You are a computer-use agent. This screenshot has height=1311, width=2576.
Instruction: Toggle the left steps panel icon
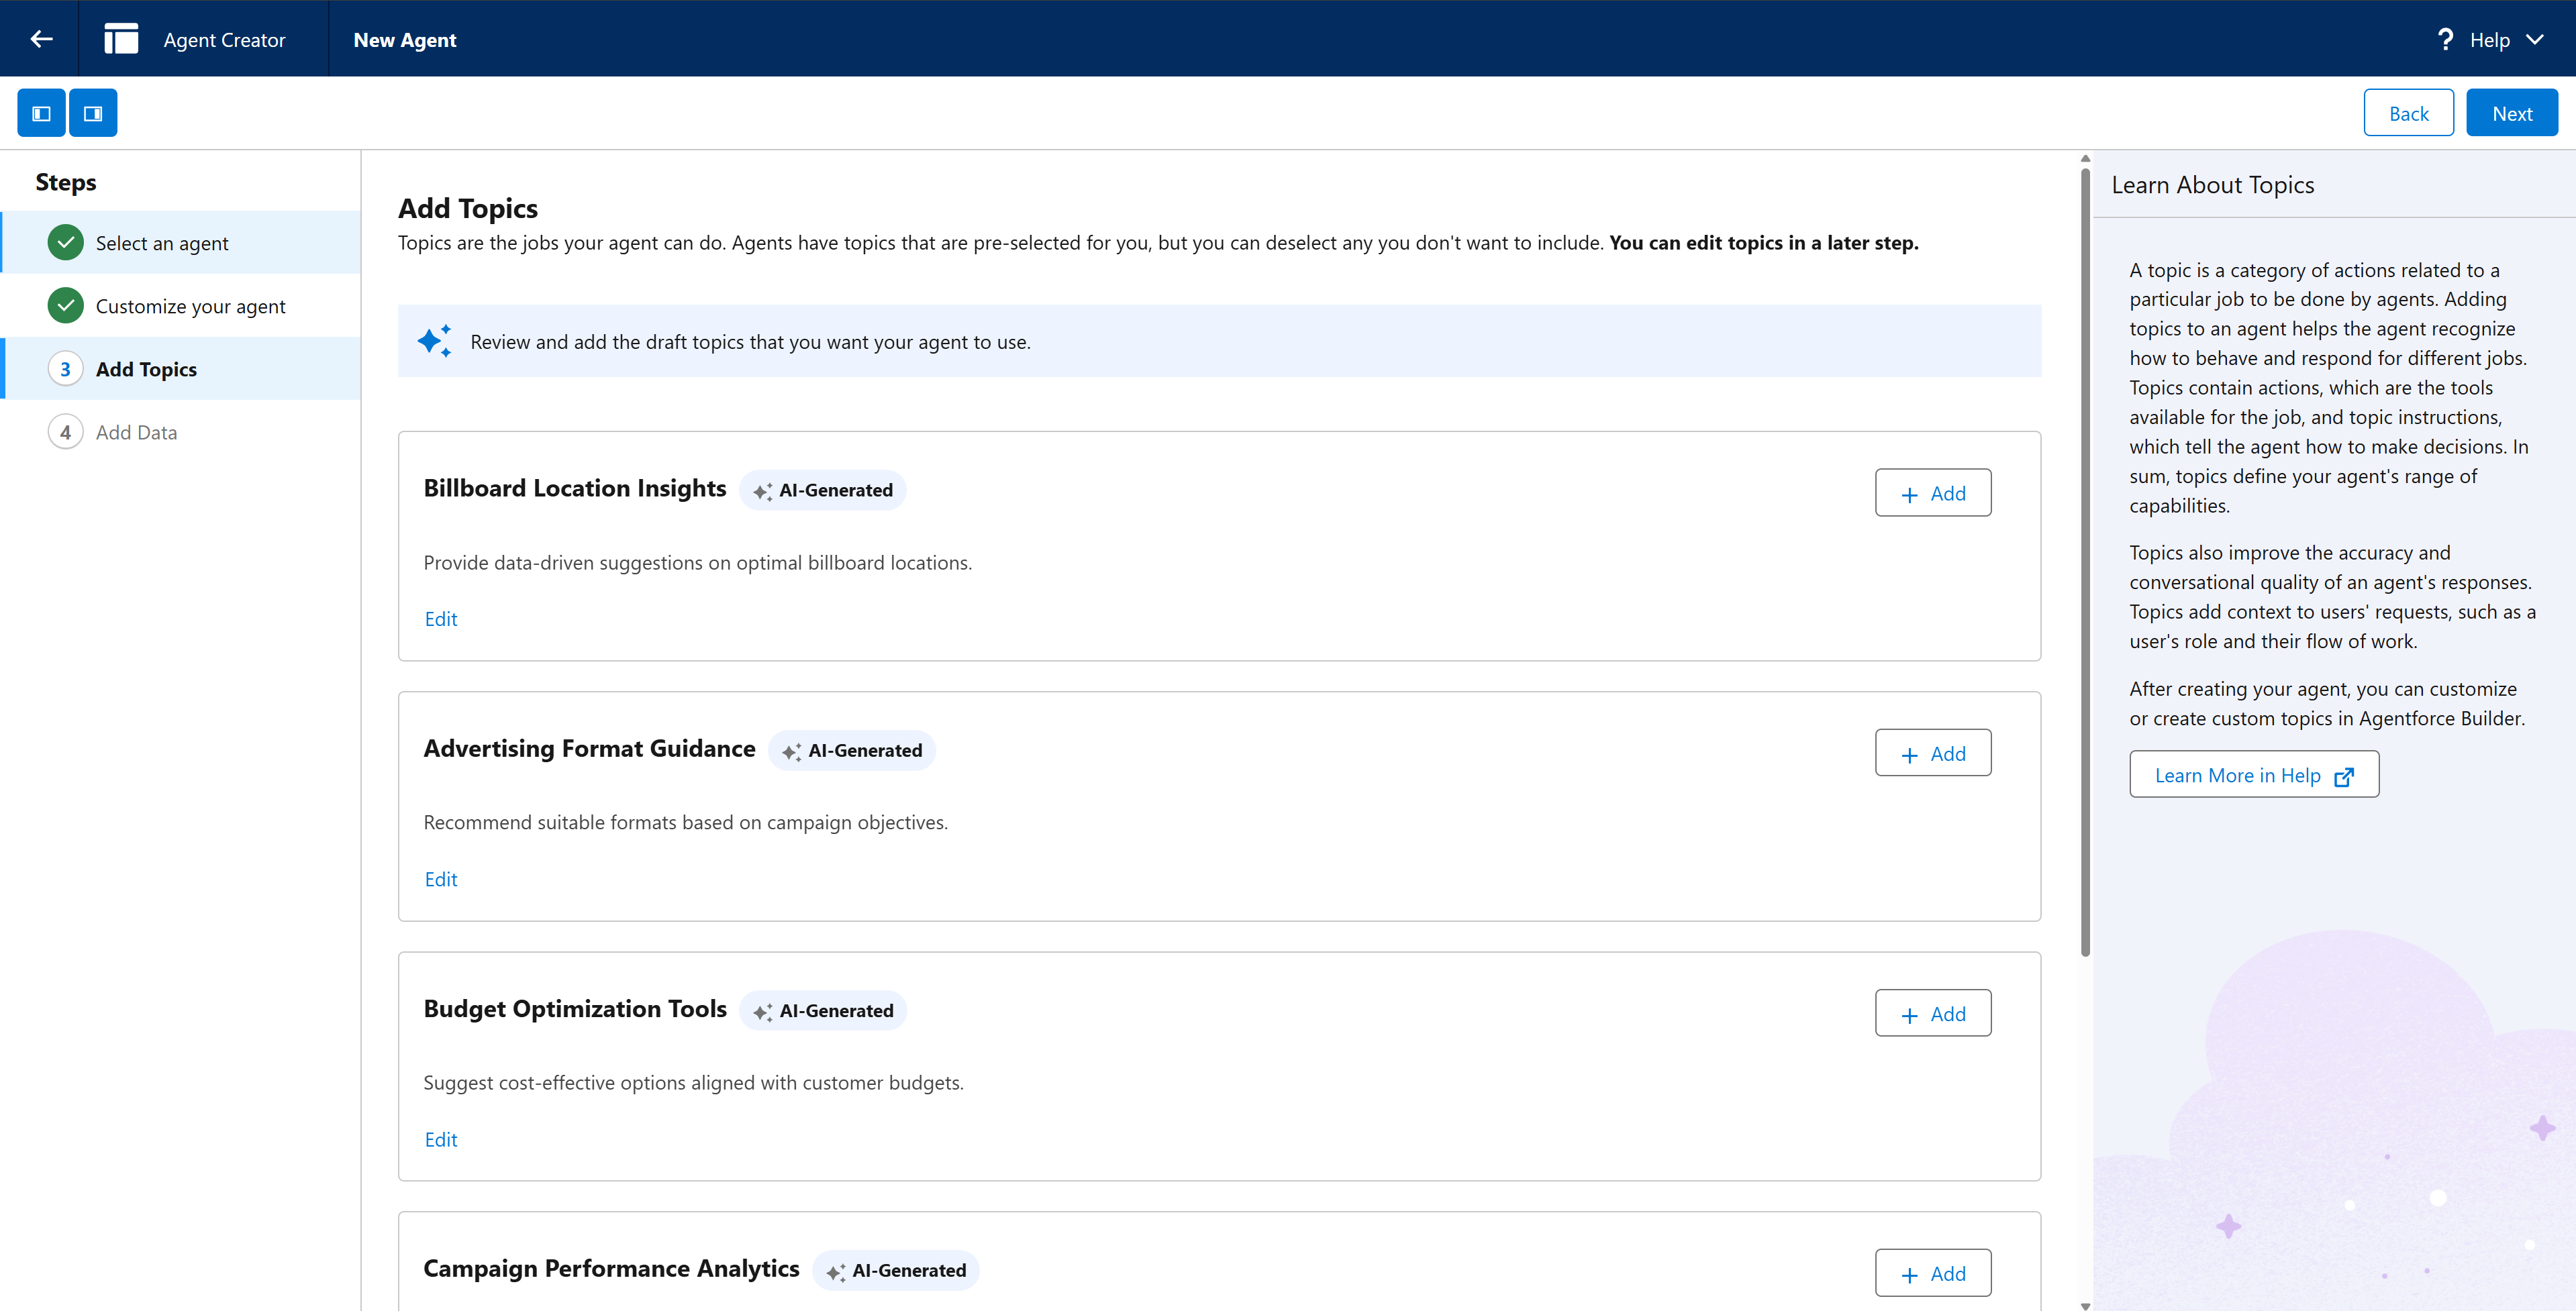[41, 113]
